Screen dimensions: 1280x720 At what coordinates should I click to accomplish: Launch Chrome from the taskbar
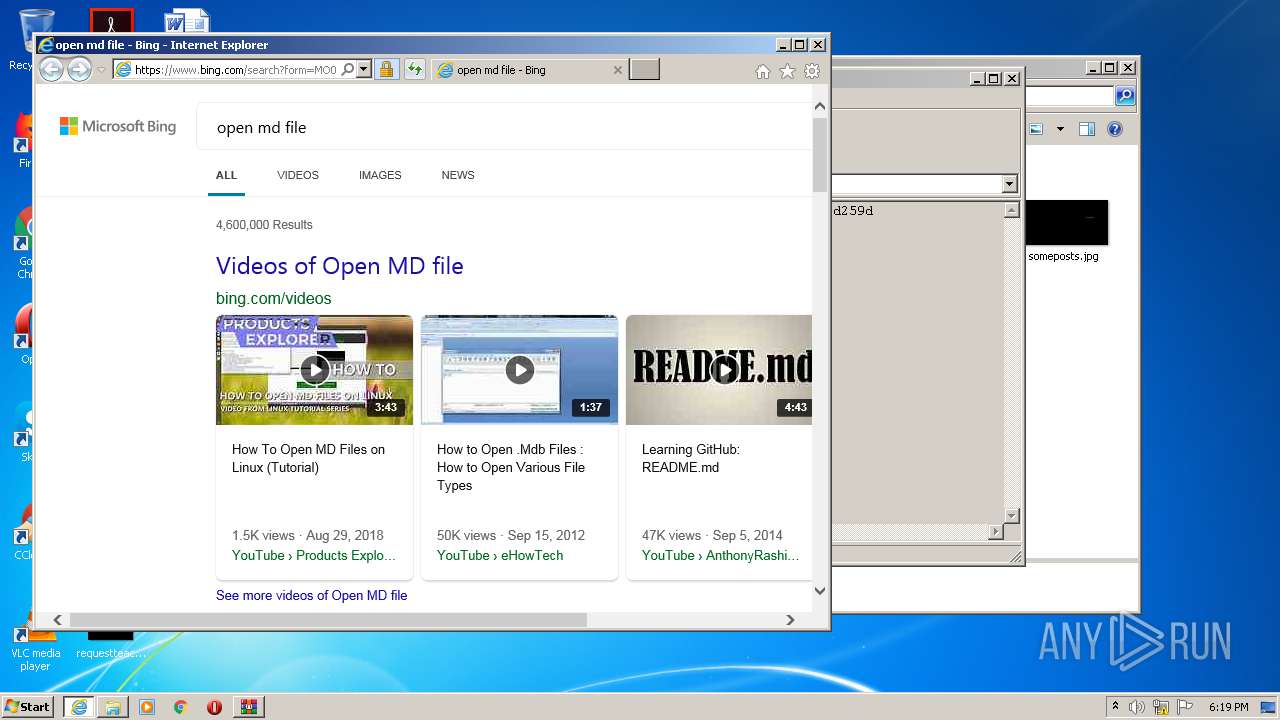[180, 707]
